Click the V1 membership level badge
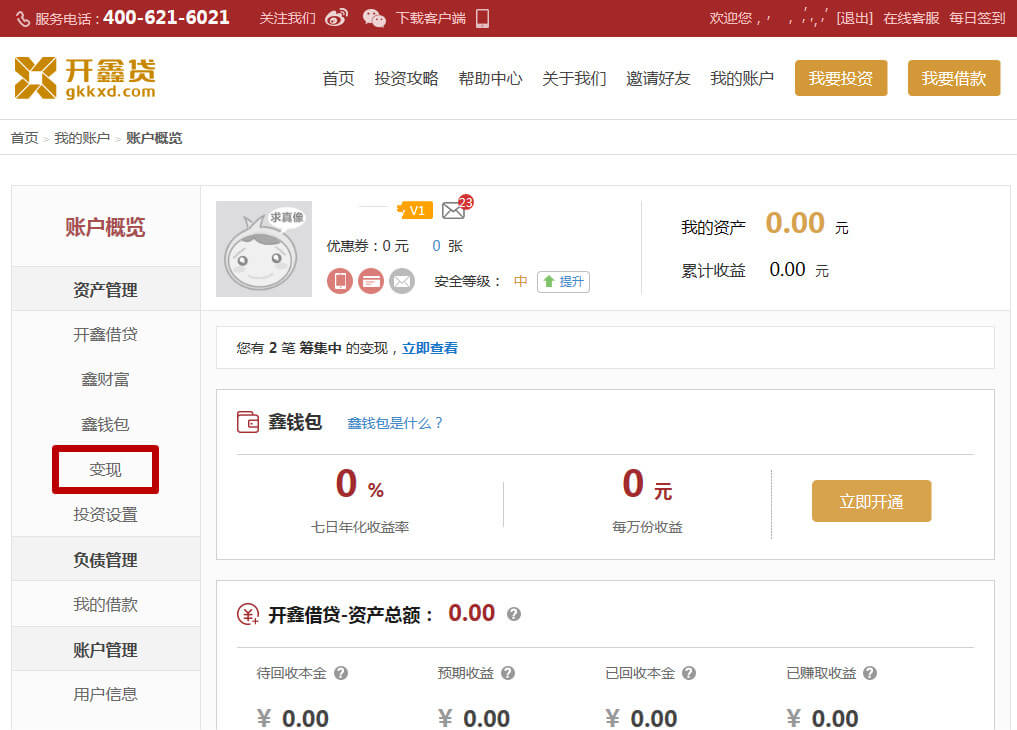 pos(414,210)
